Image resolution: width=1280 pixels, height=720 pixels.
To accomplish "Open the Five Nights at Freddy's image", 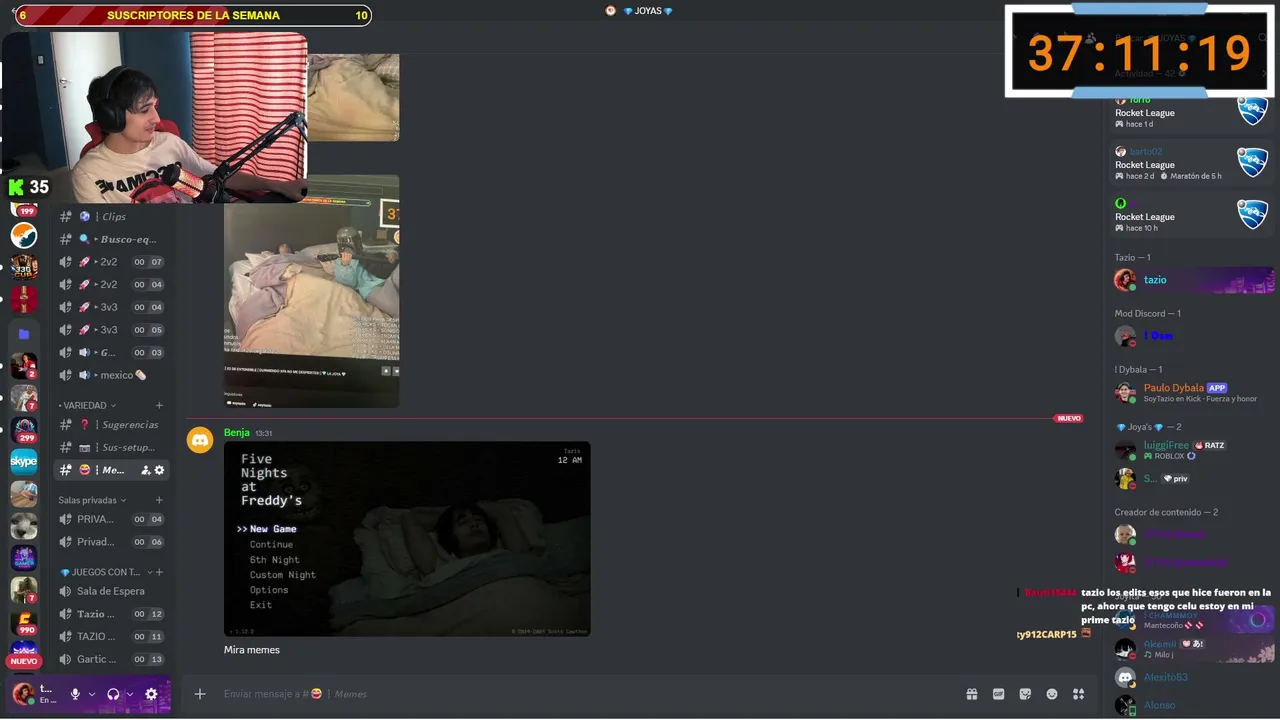I will pos(407,539).
